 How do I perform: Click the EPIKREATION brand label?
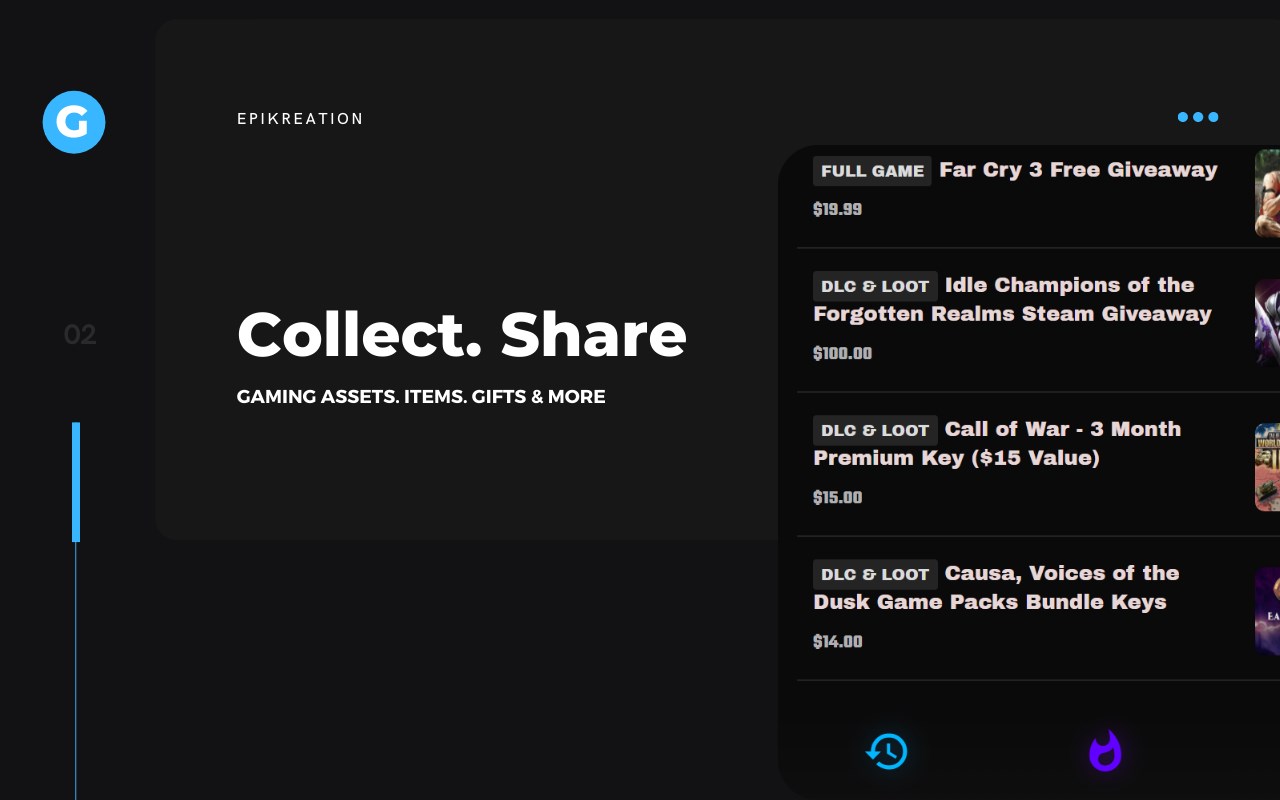(x=300, y=119)
